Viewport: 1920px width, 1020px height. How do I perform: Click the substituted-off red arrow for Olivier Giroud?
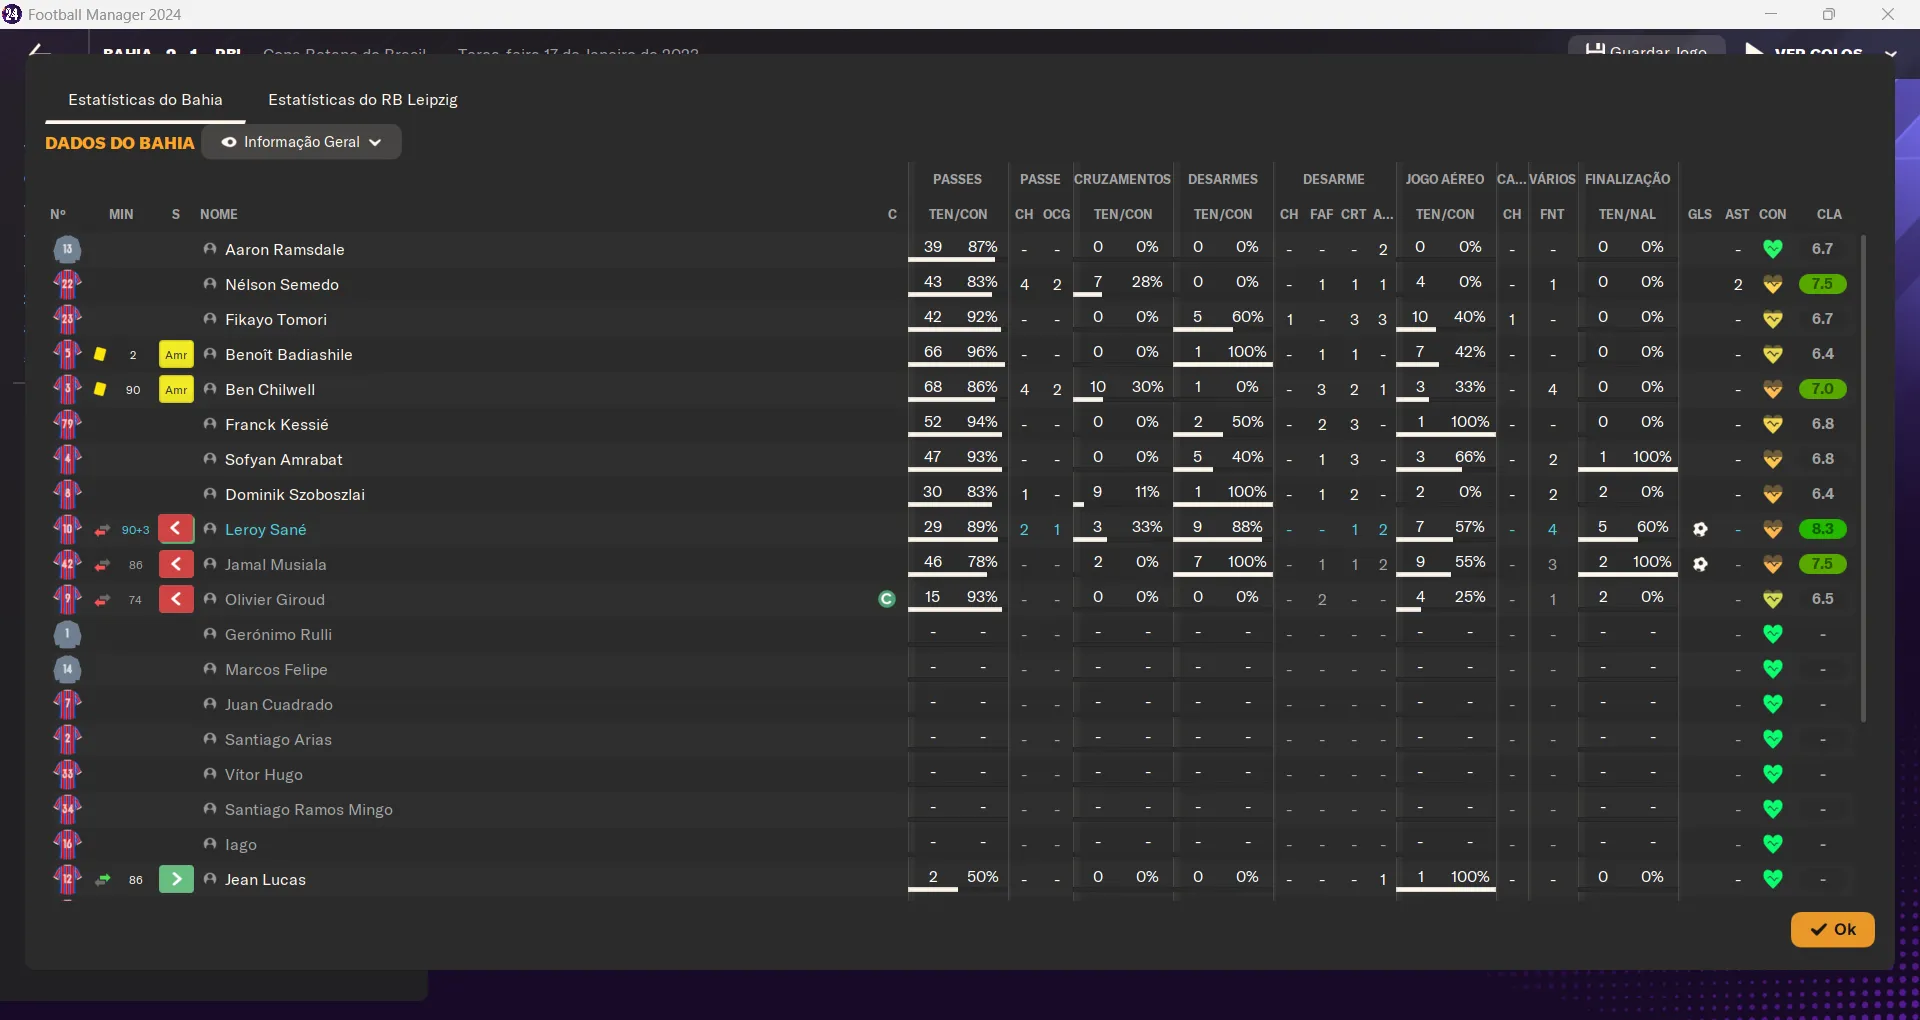click(x=176, y=599)
